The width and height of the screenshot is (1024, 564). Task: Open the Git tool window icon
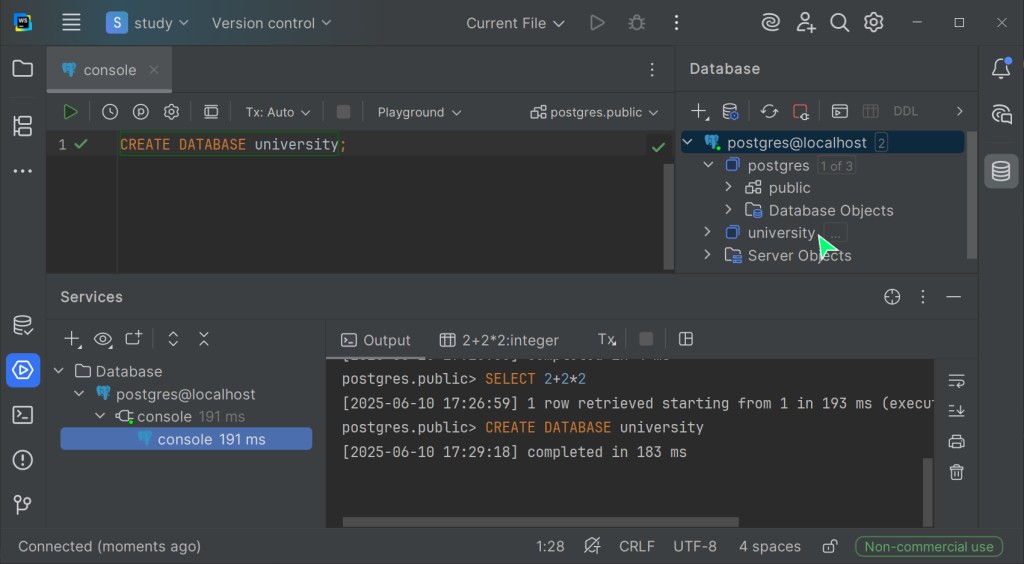22,505
